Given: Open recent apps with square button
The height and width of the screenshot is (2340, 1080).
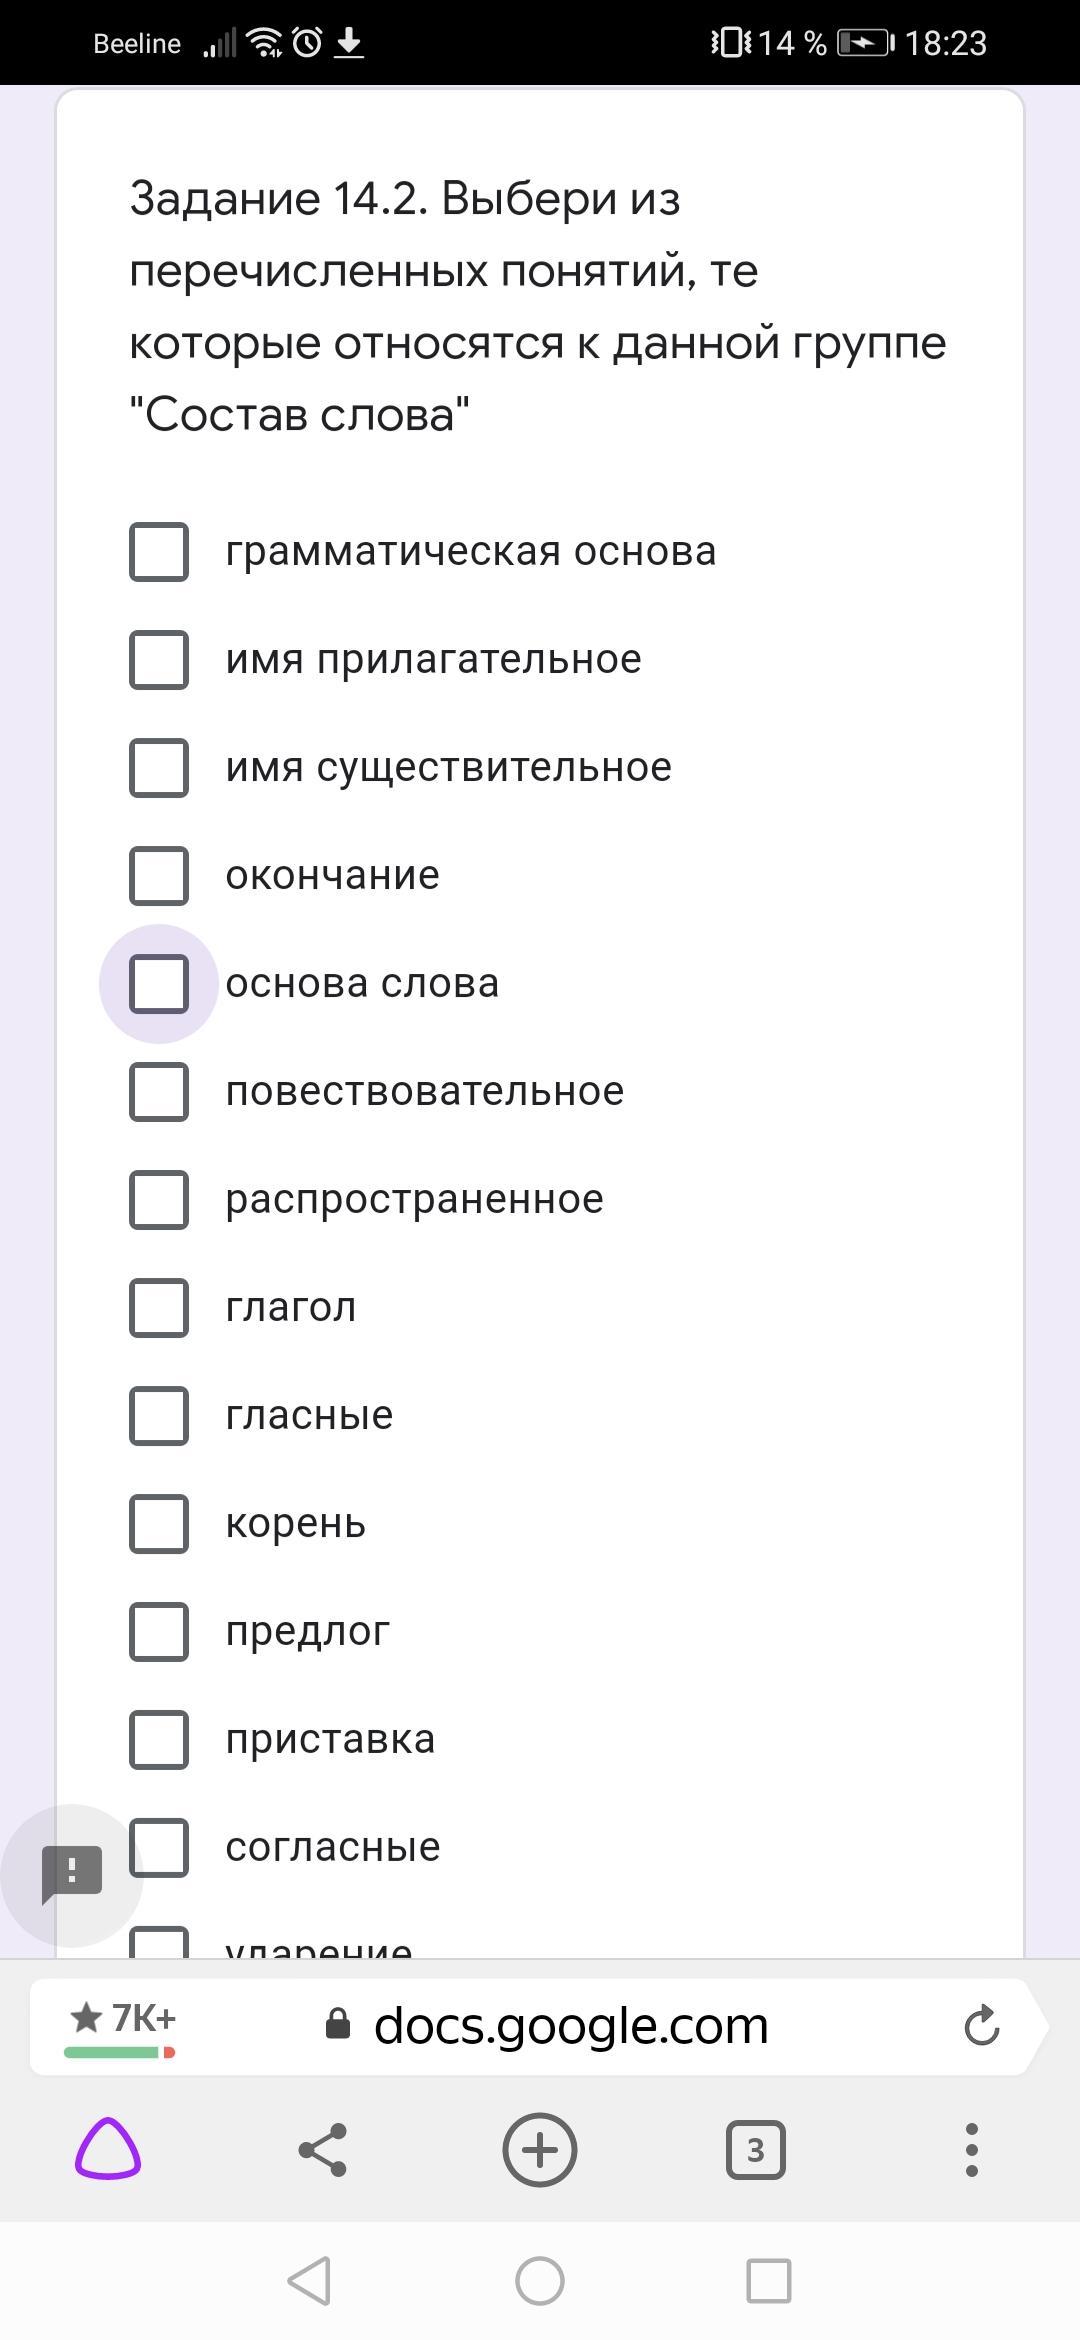Looking at the screenshot, I should pyautogui.click(x=769, y=2281).
